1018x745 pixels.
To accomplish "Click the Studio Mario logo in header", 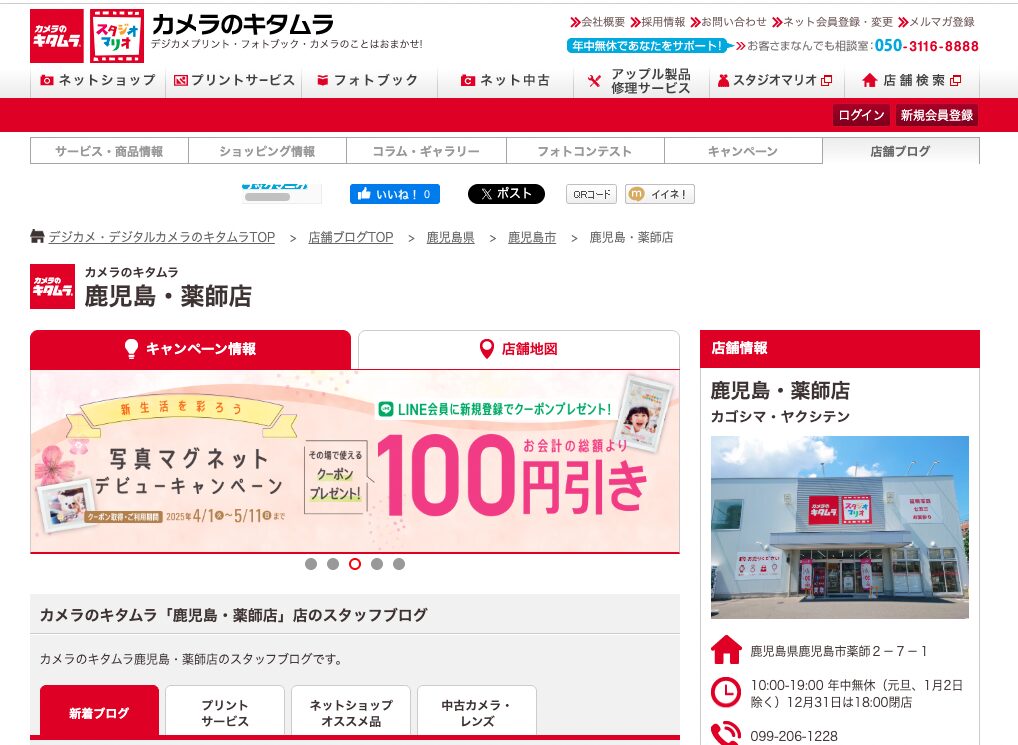I will (117, 36).
